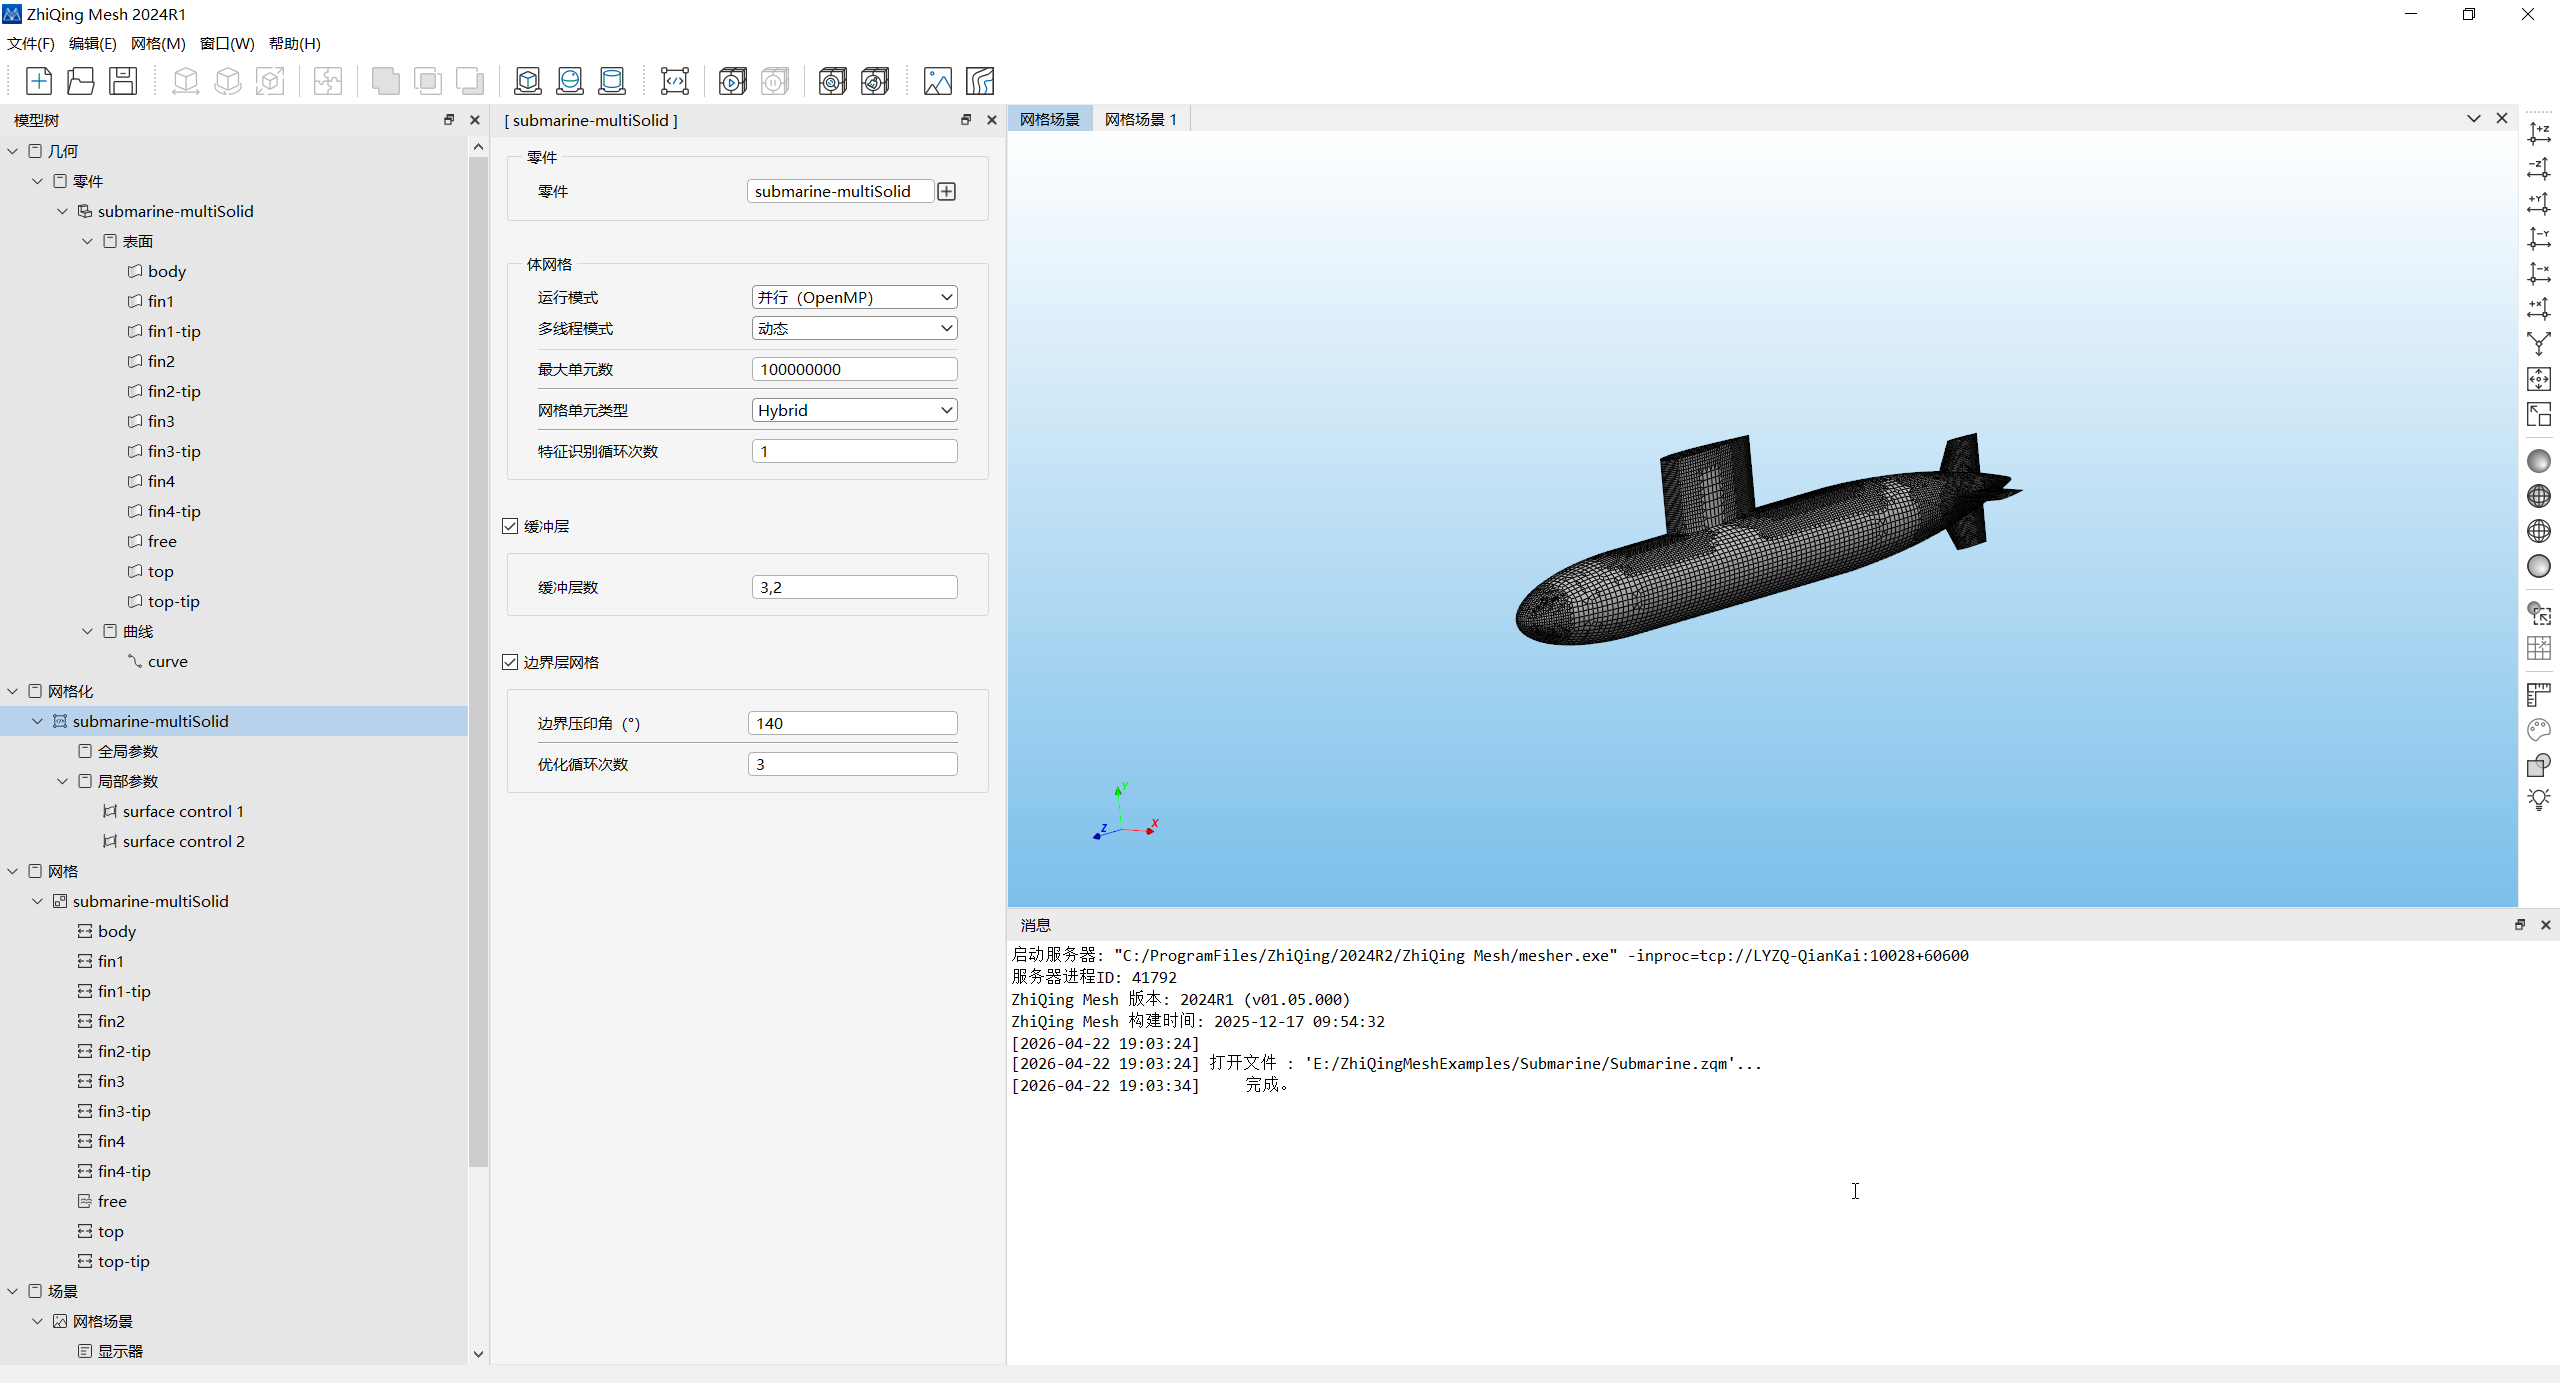
Task: Select surface control 2 in tree
Action: (x=184, y=841)
